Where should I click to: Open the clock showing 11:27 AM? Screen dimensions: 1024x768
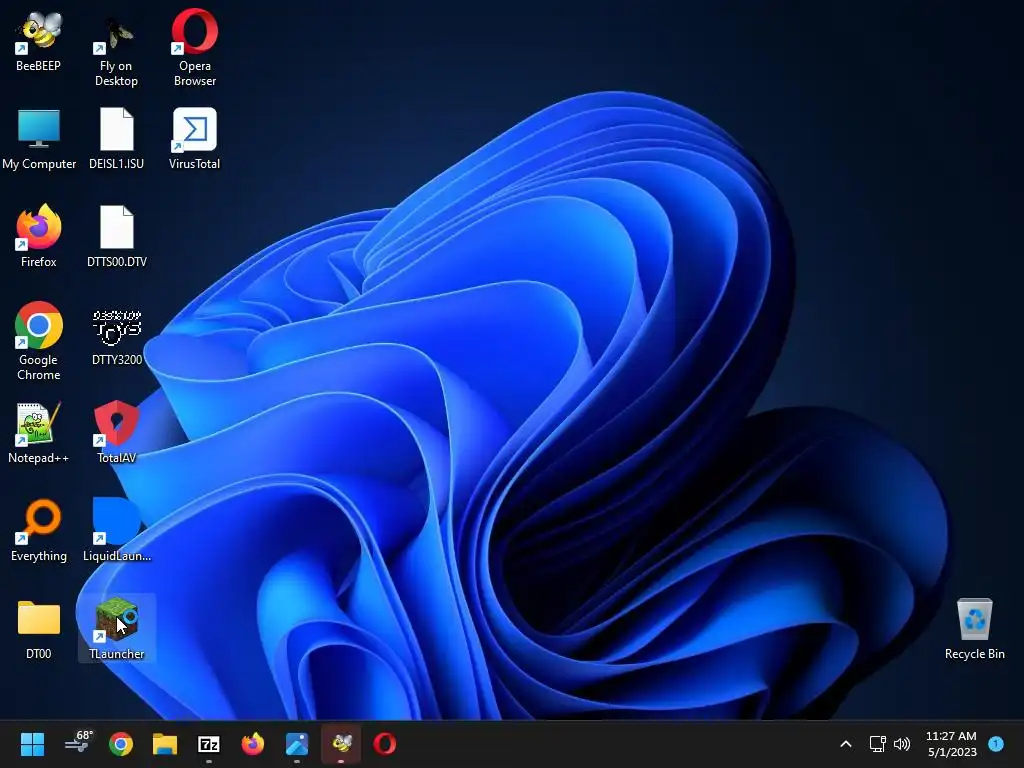coord(952,744)
